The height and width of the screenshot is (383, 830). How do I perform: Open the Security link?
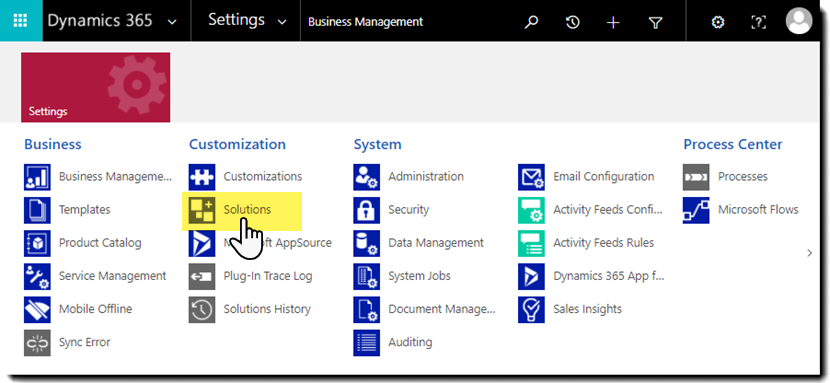[x=408, y=209]
